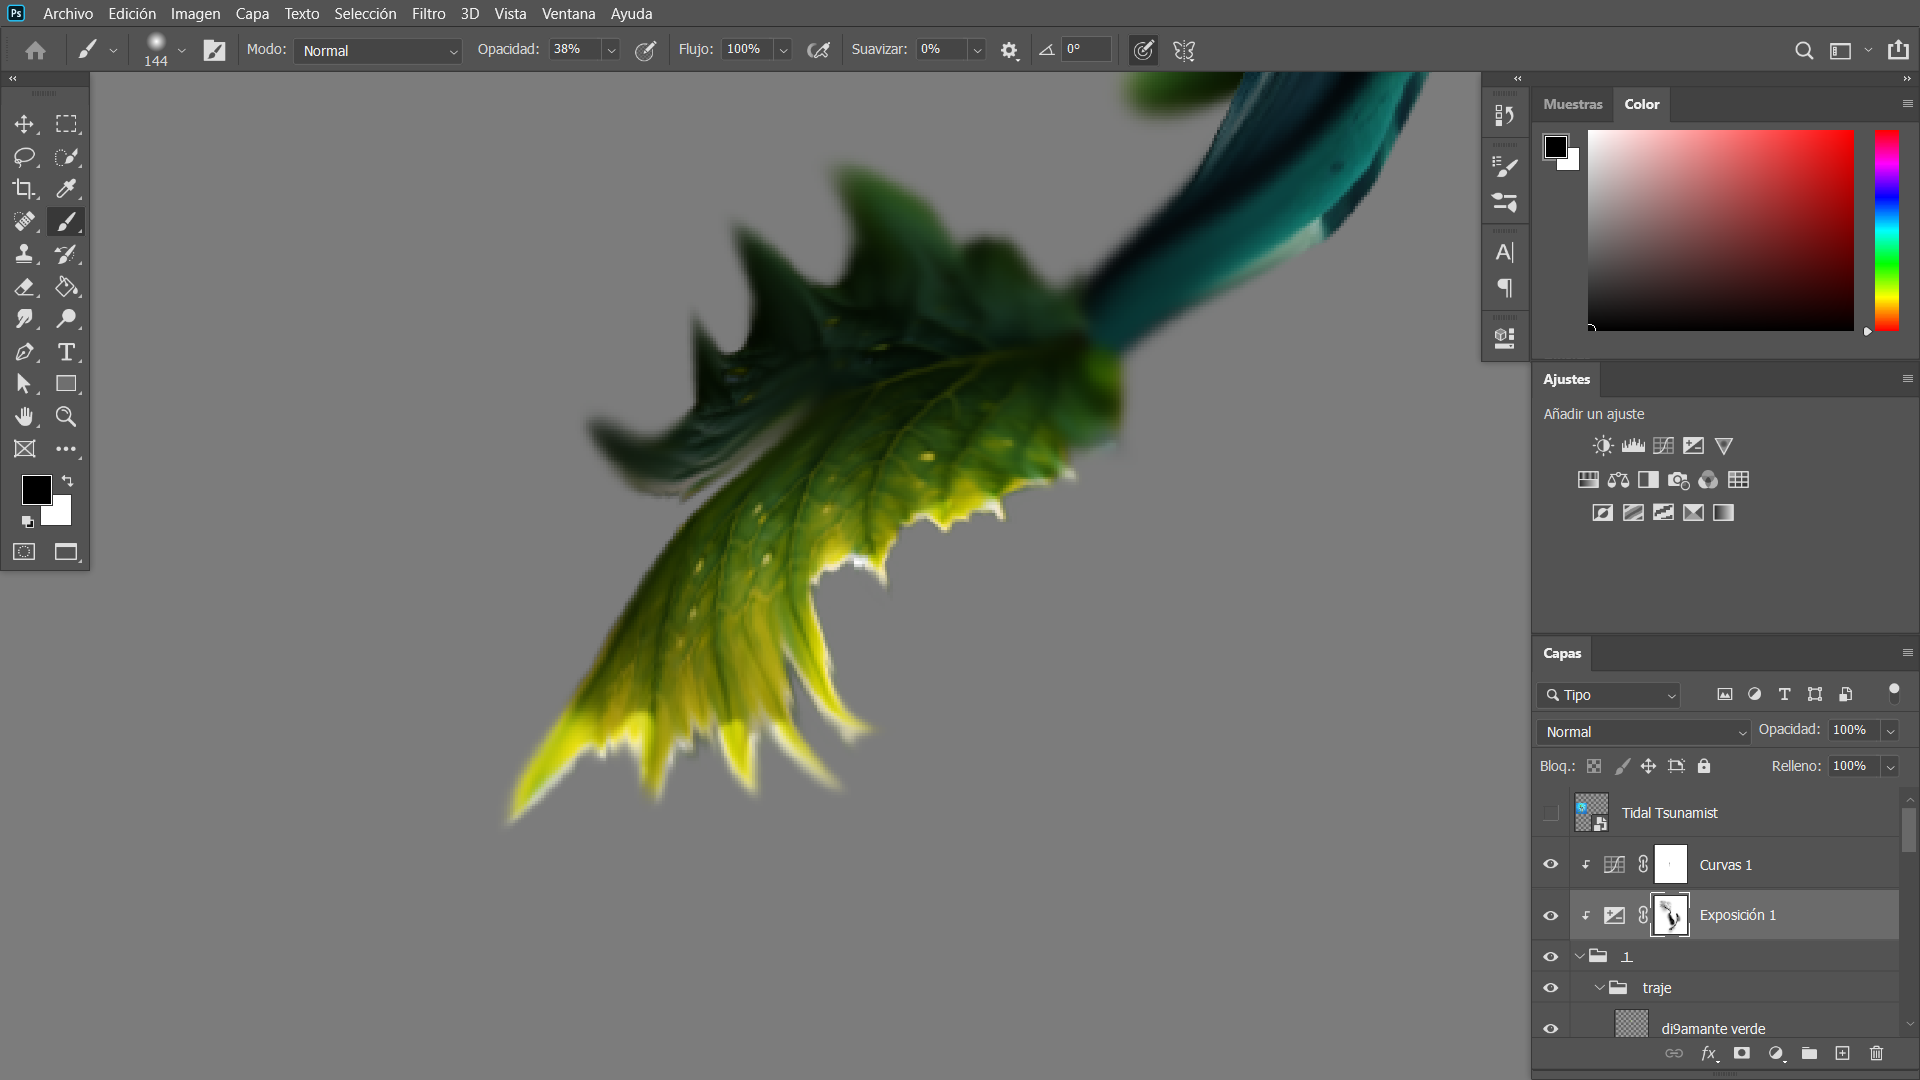Open the layer blend mode dropdown
The image size is (1920, 1080).
1644,732
